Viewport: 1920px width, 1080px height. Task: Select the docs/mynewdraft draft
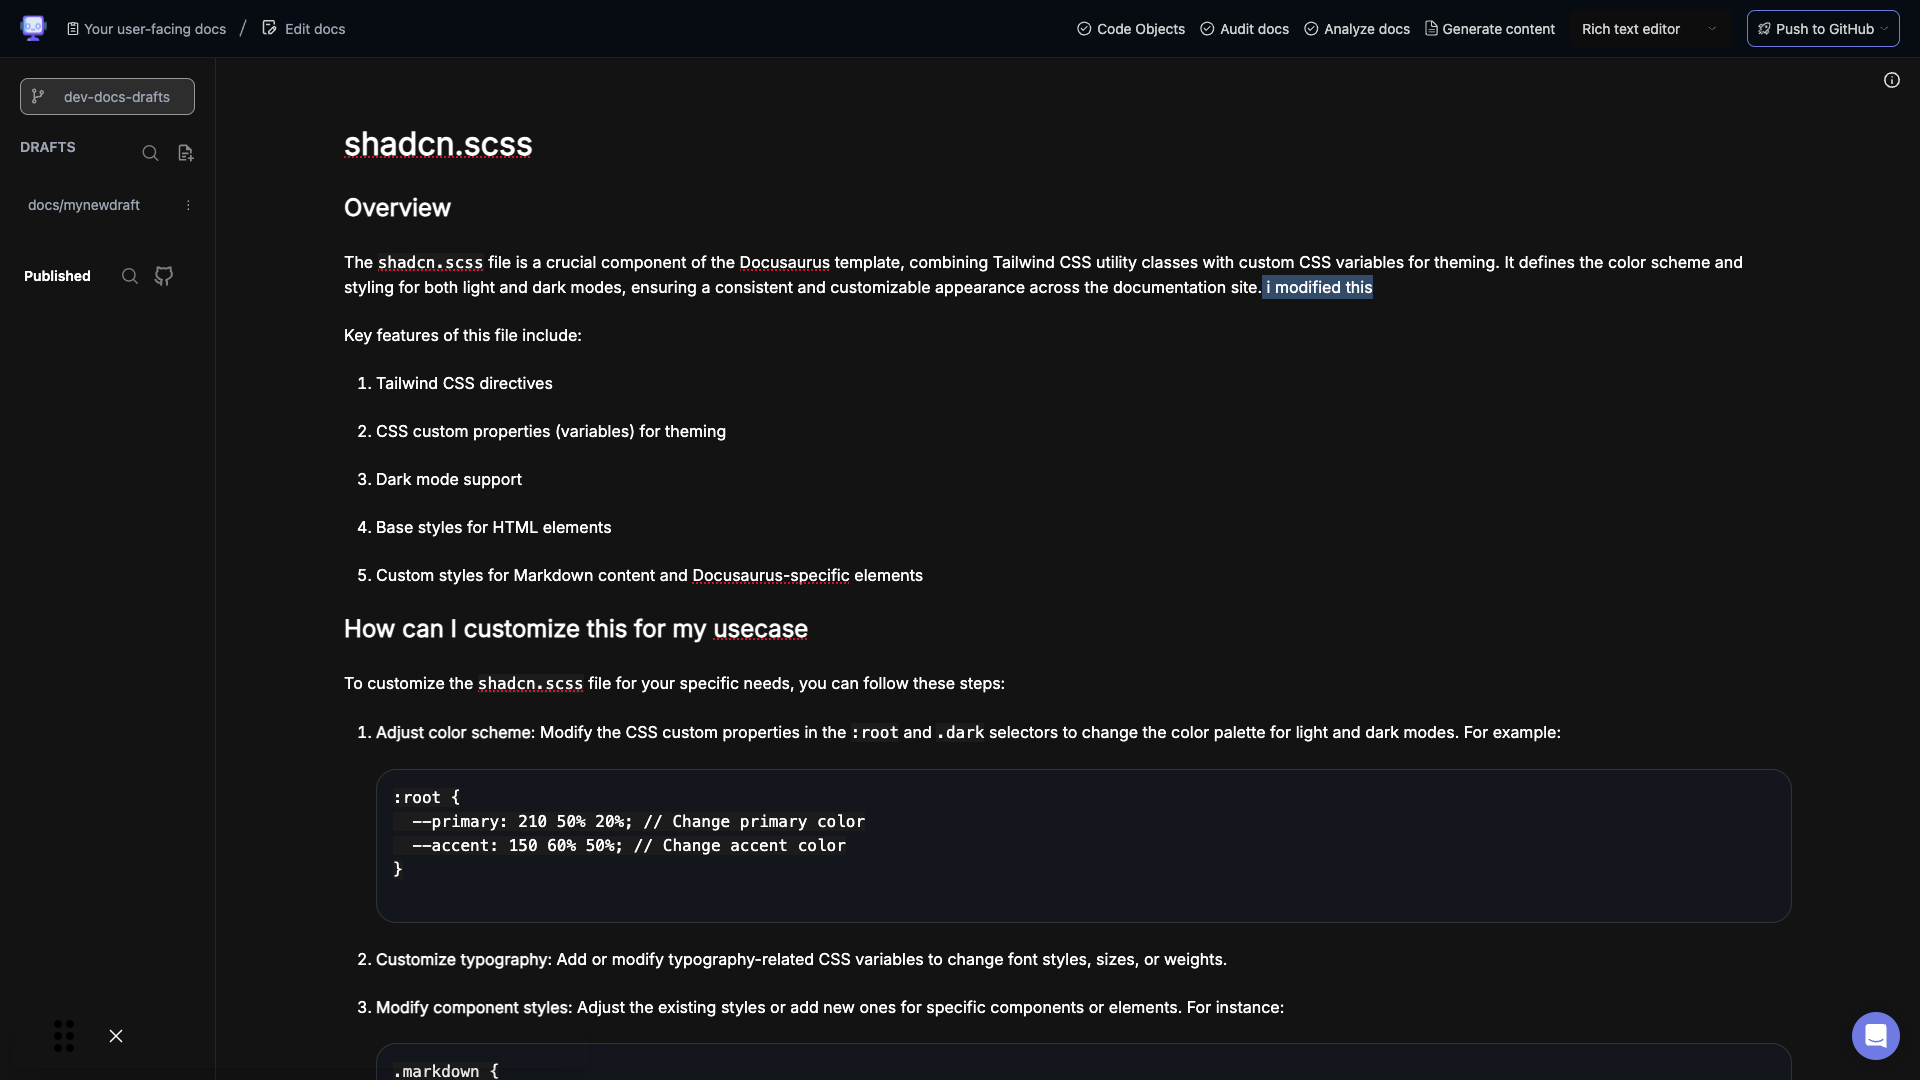pos(84,205)
